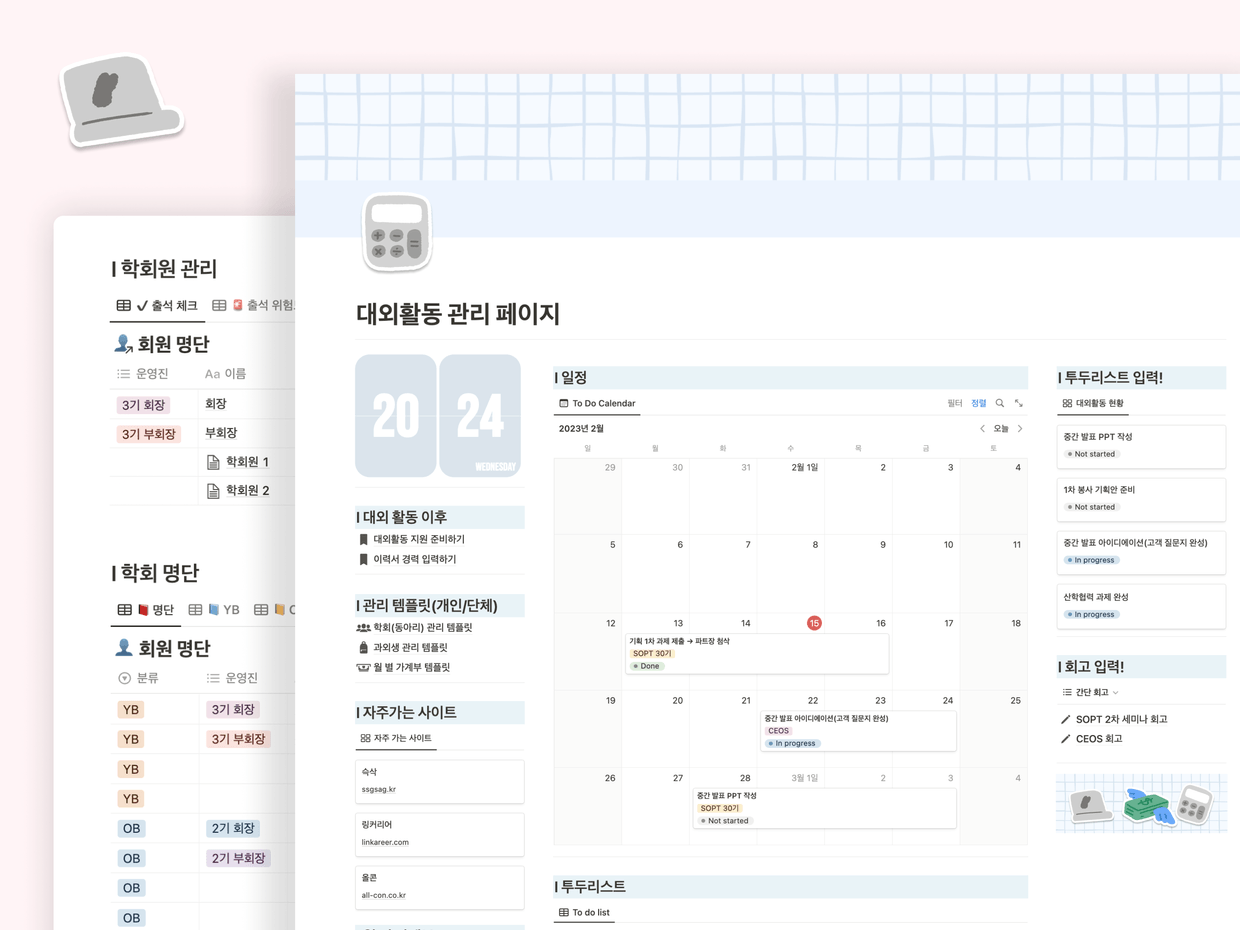The image size is (1240, 930).
Task: Click the calculator page icon
Action: 397,233
